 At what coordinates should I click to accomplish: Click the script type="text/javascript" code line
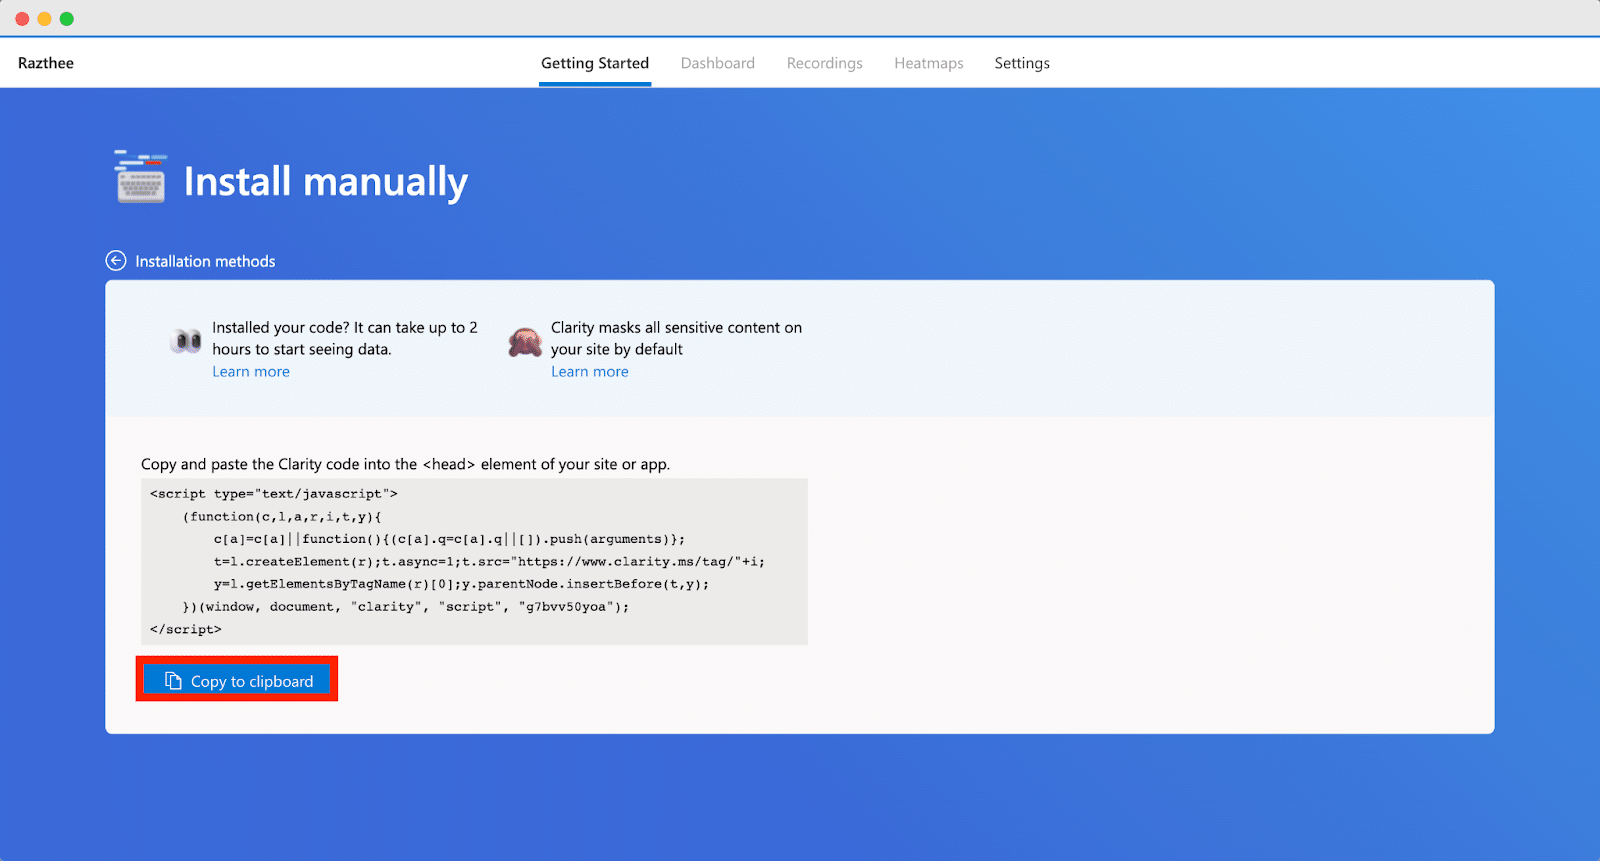274,494
